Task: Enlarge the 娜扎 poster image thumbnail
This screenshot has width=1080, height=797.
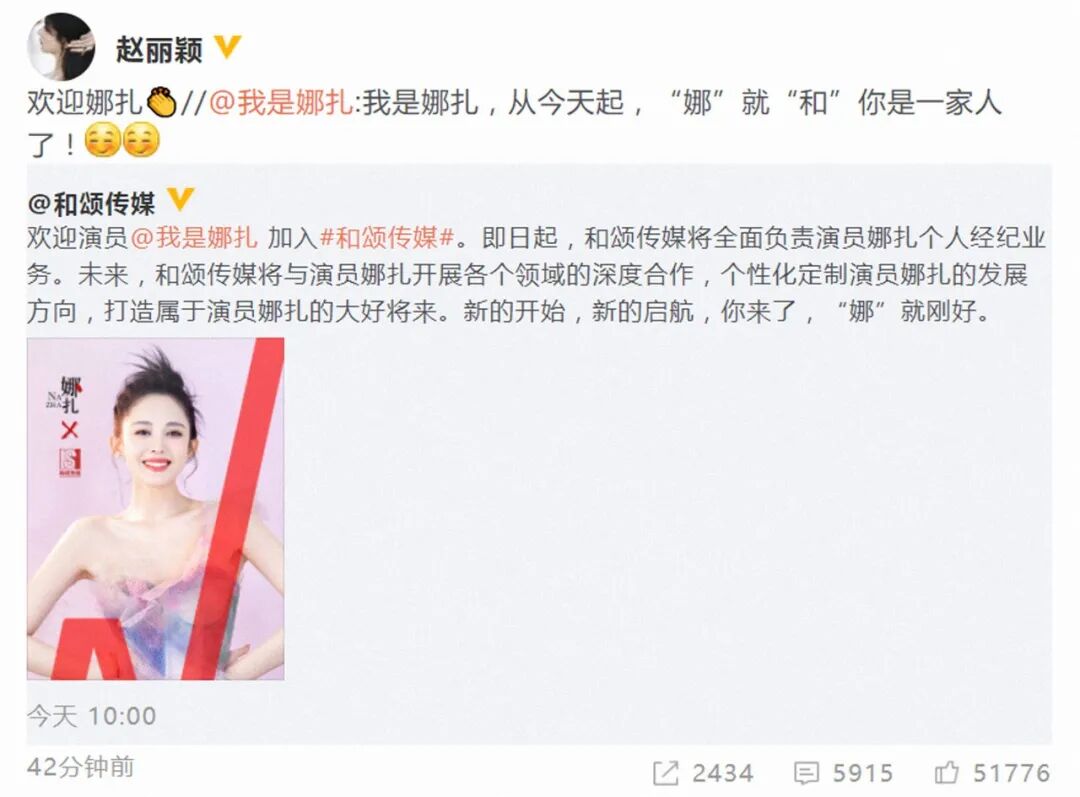Action: point(156,508)
